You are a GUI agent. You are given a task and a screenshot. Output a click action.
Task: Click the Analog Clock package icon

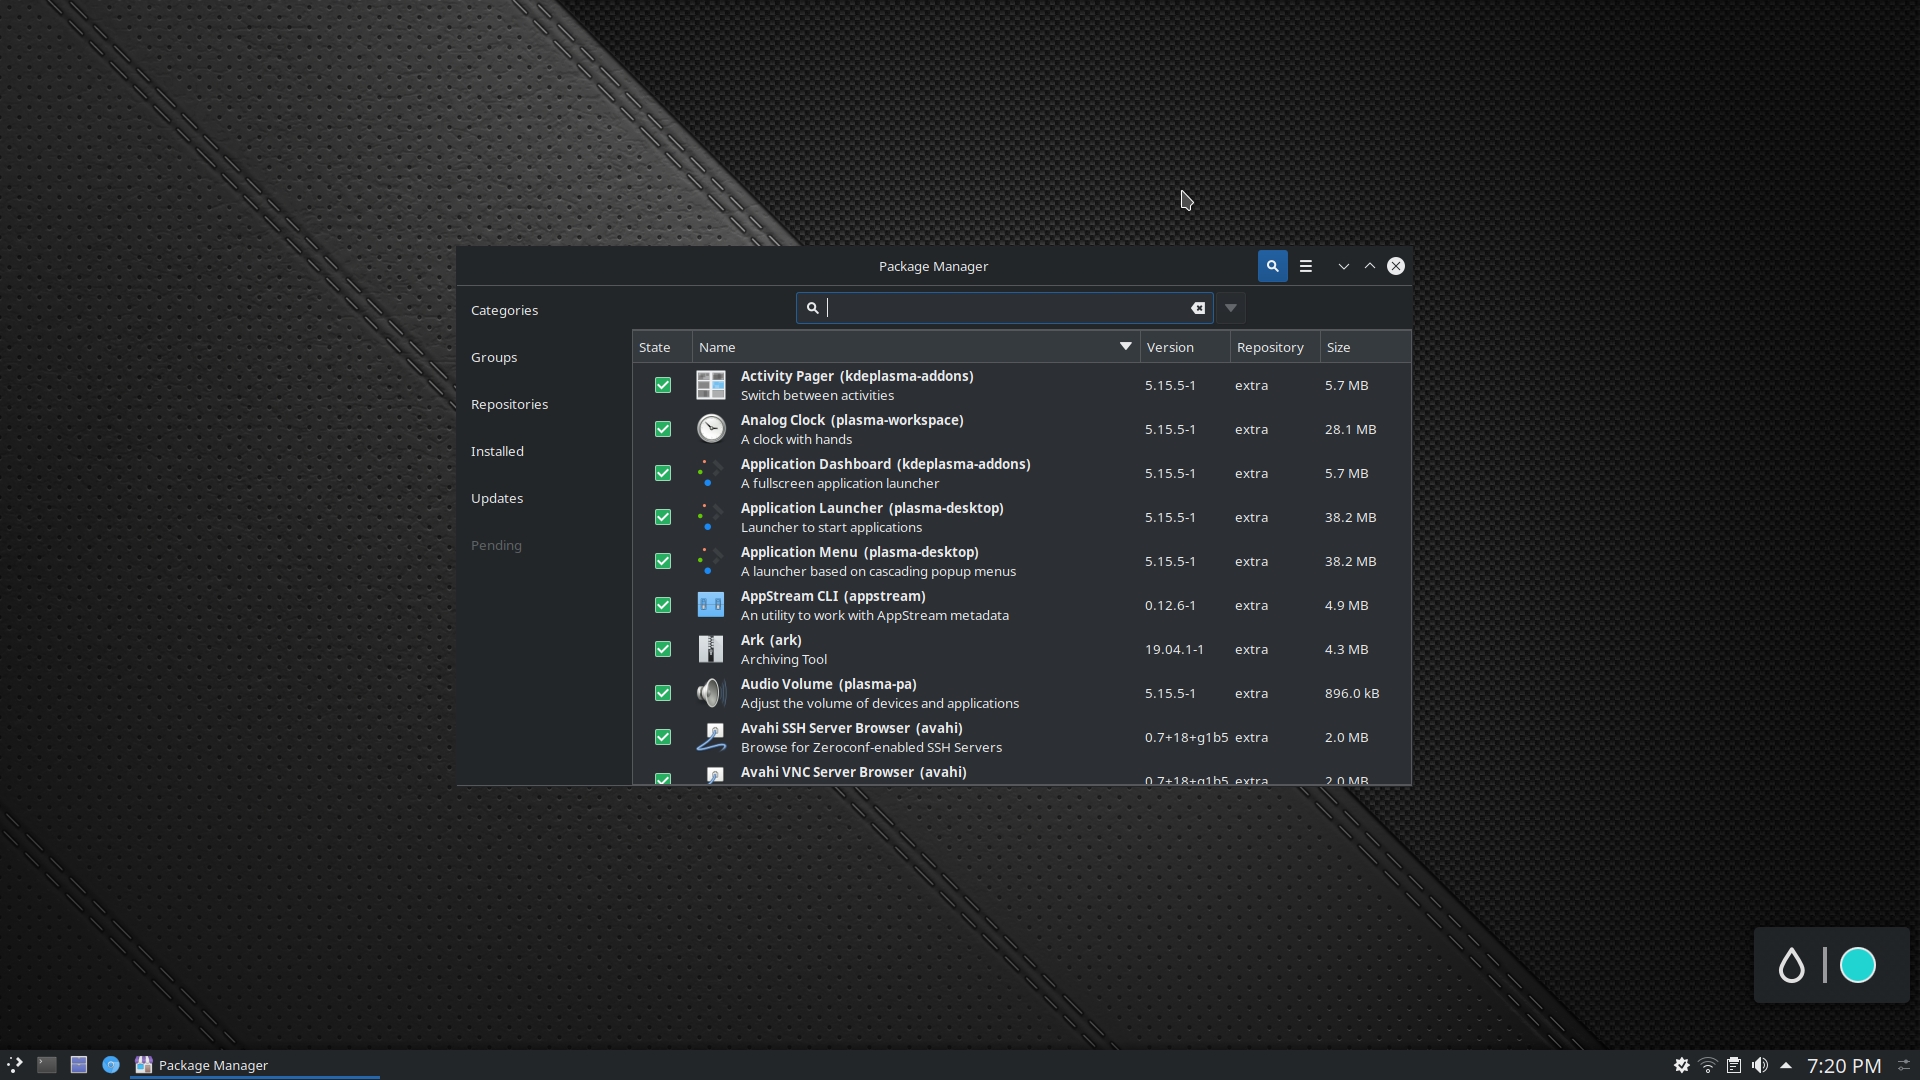(x=711, y=429)
